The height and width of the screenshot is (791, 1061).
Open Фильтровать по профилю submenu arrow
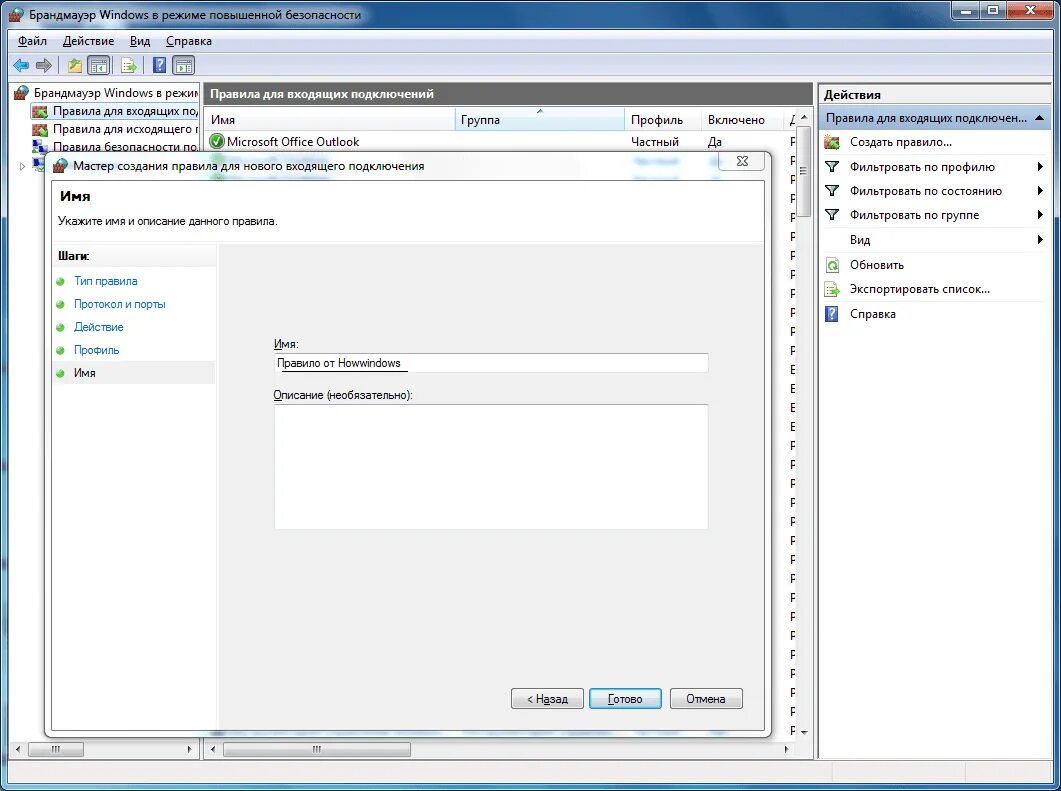coord(1040,166)
